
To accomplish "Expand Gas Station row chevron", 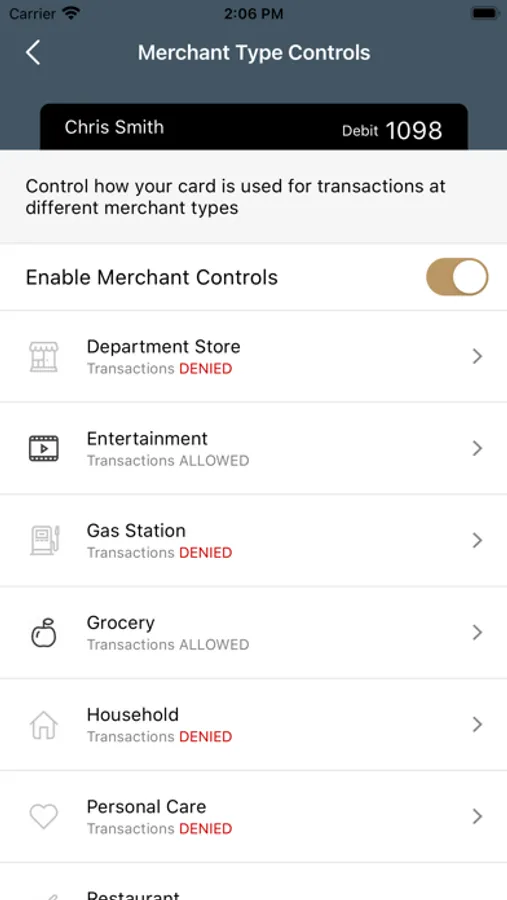I will pyautogui.click(x=477, y=540).
